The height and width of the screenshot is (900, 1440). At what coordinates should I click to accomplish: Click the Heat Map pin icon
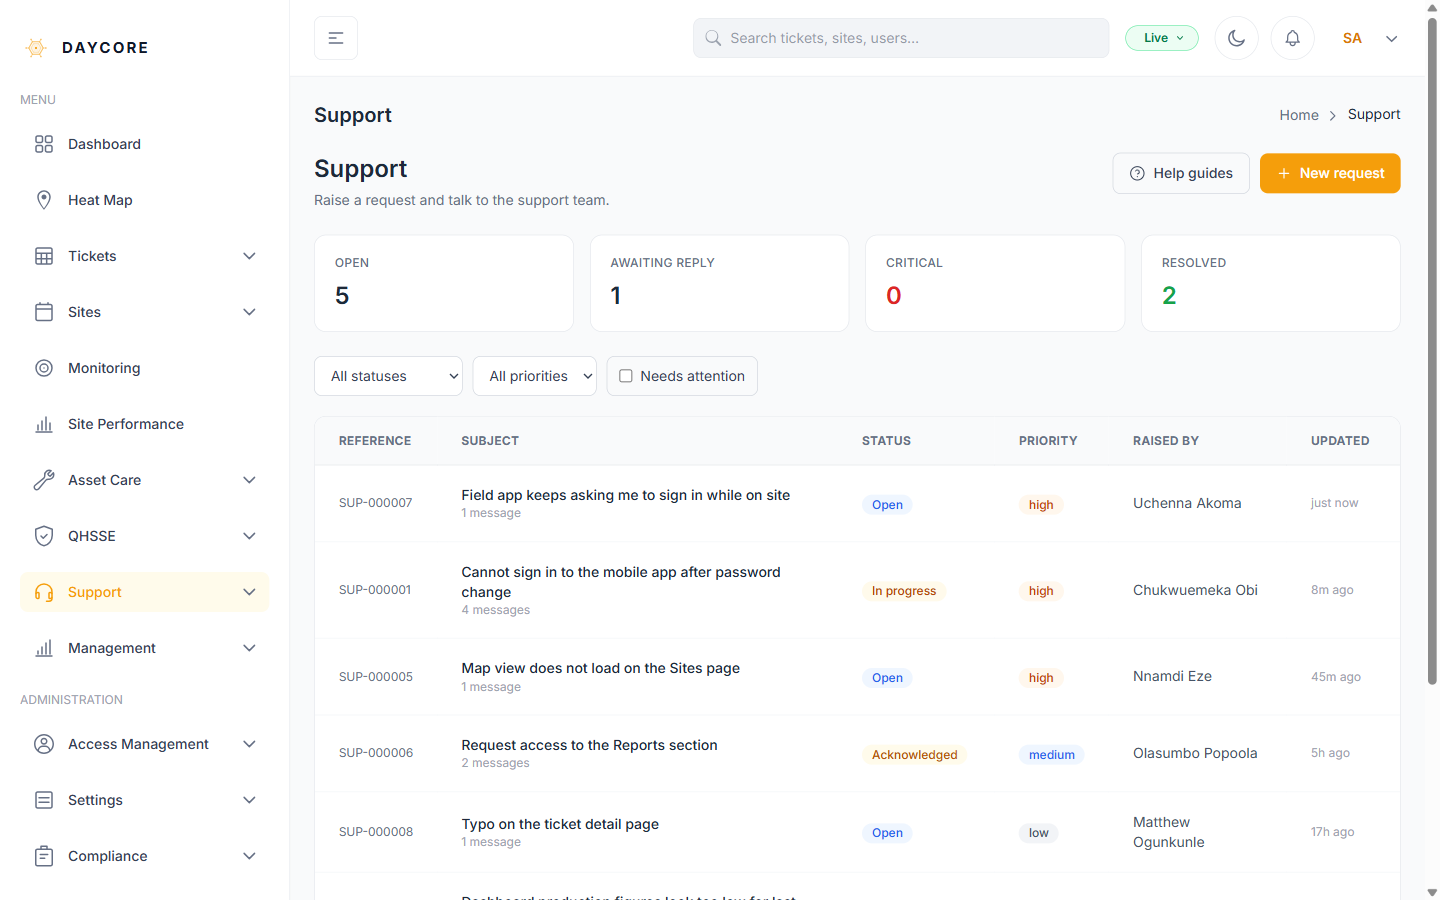[44, 200]
